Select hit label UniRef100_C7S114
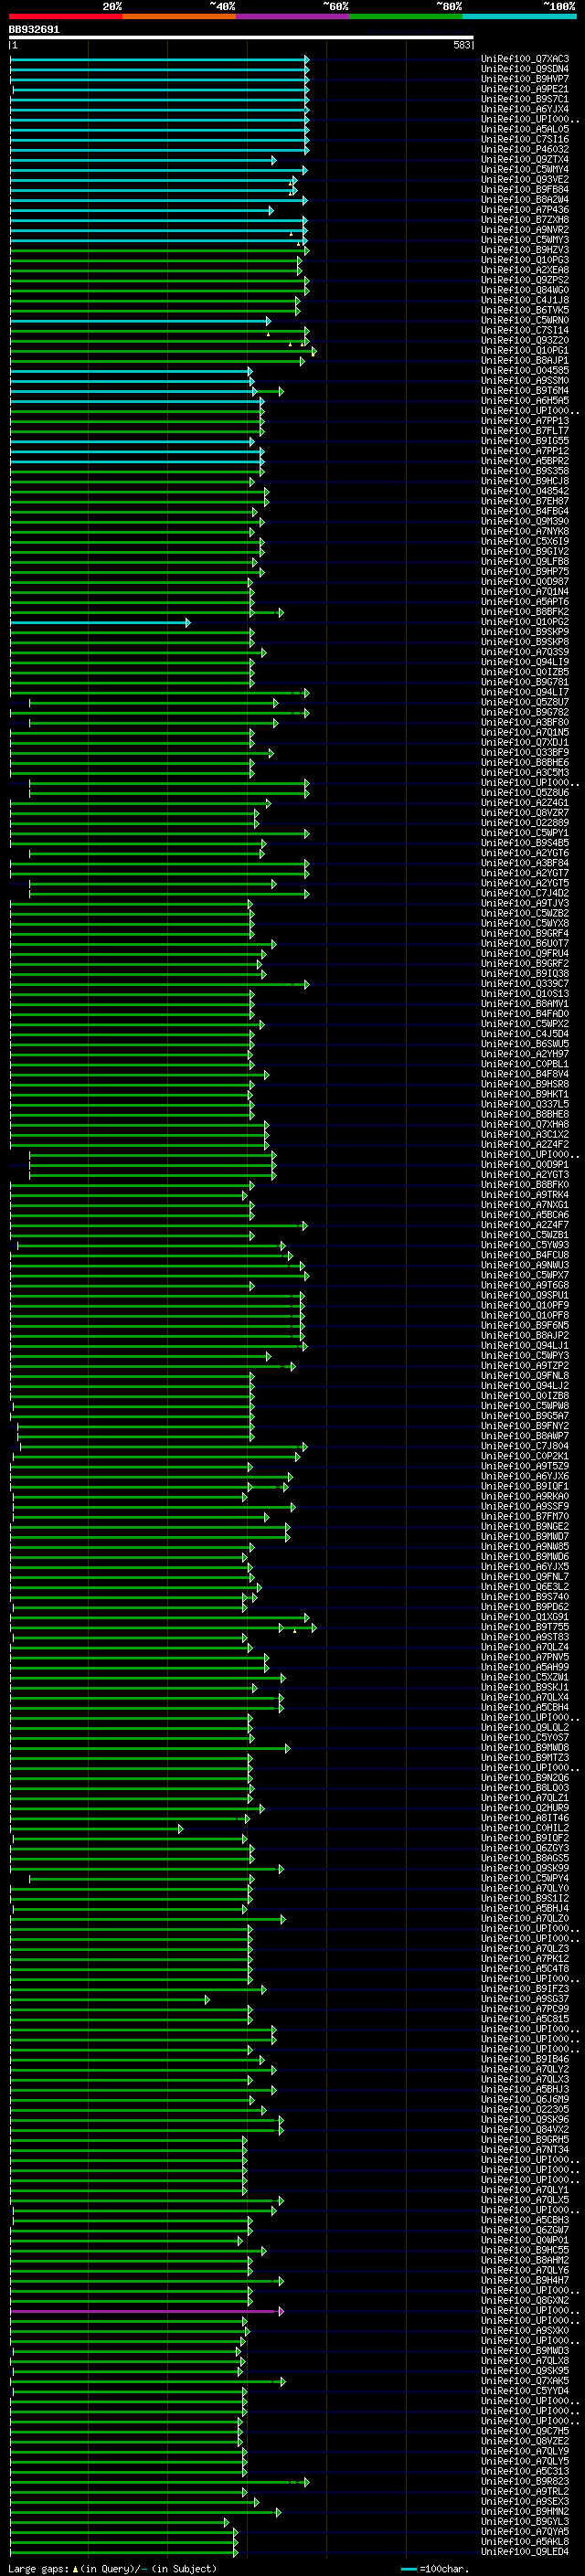The width and height of the screenshot is (585, 2576). click(x=525, y=330)
